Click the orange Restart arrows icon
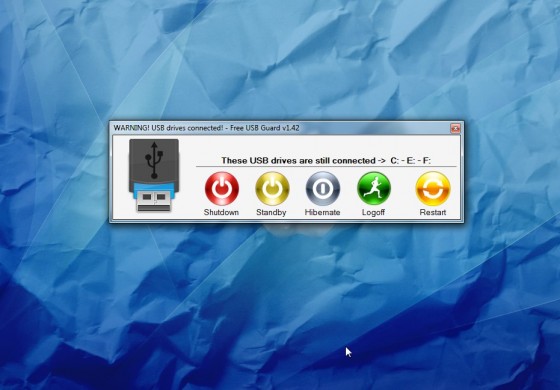The height and width of the screenshot is (390, 560). tap(433, 189)
